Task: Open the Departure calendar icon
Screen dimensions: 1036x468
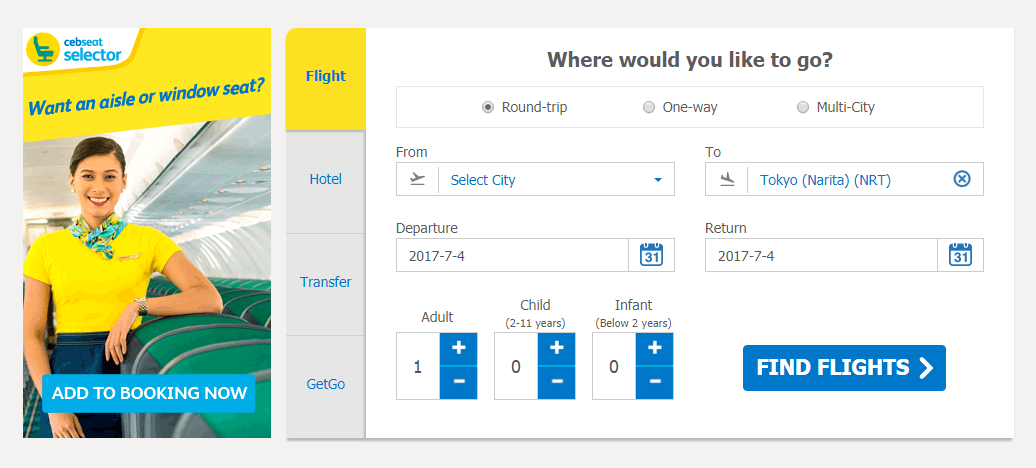Action: tap(652, 255)
